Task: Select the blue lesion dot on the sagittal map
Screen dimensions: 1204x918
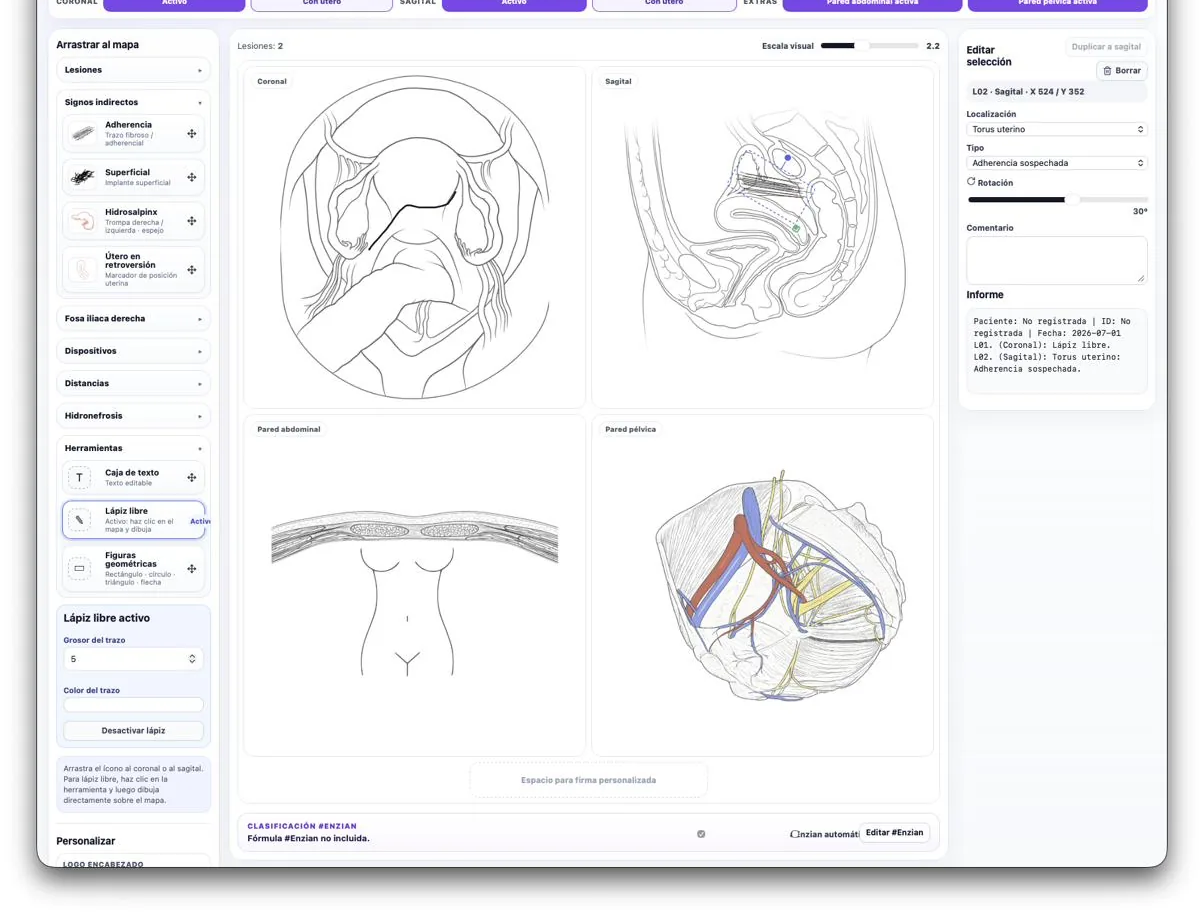Action: coord(787,158)
